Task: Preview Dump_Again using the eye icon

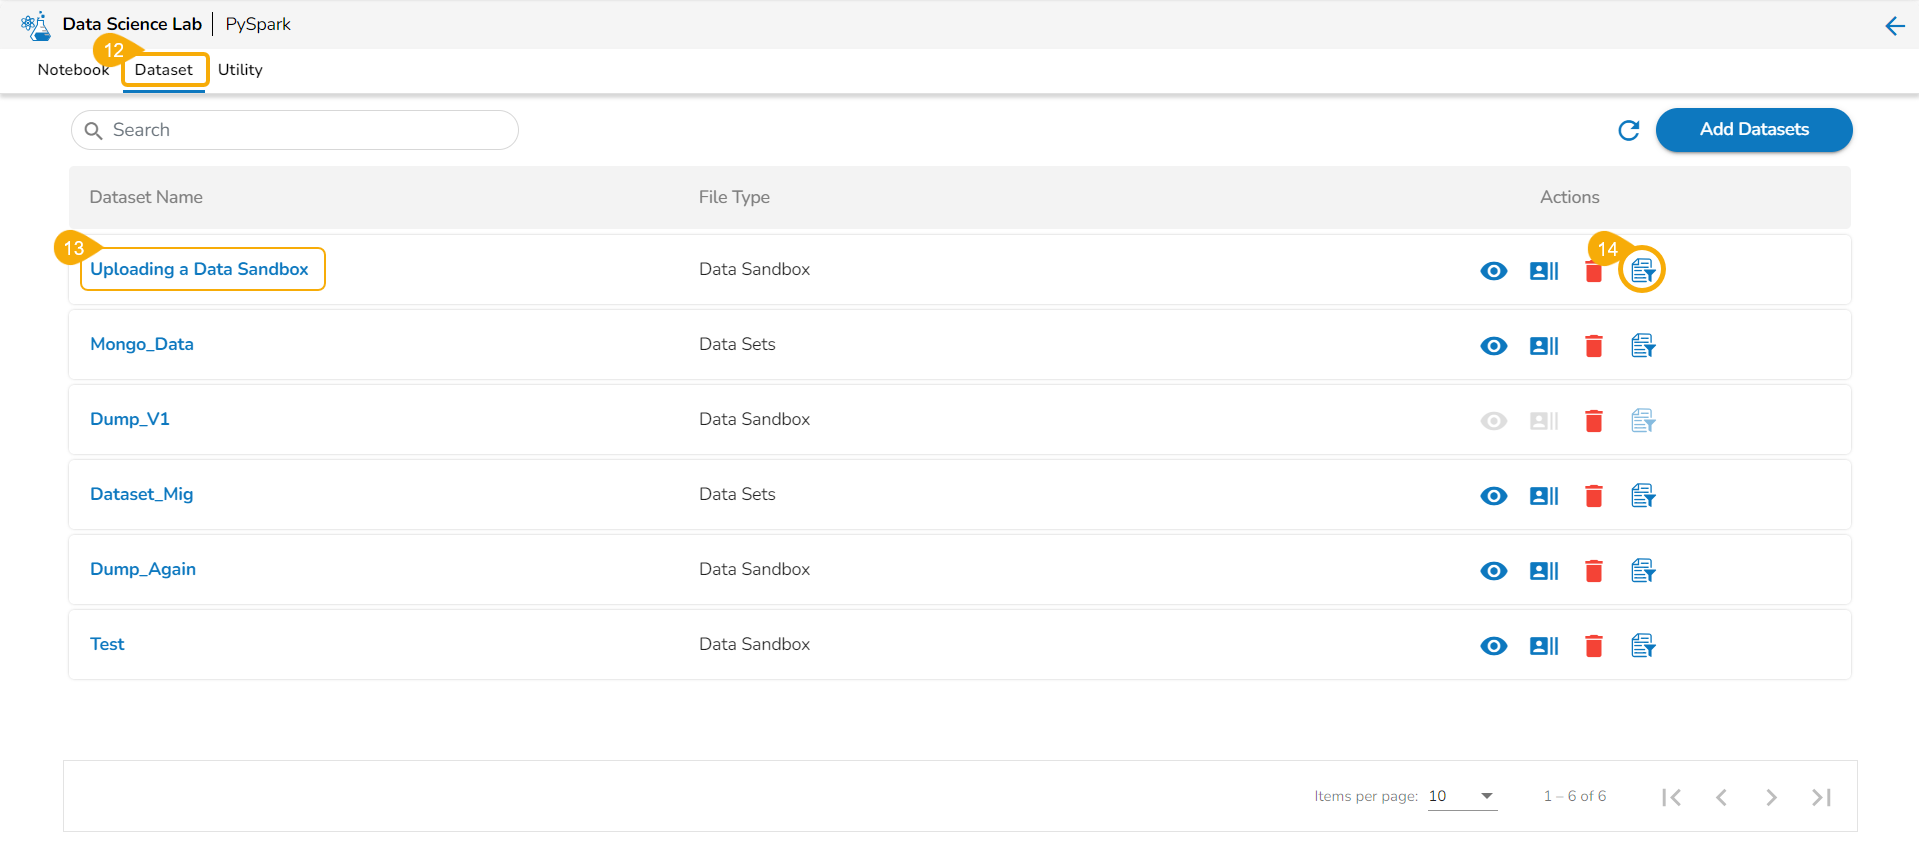Action: tap(1493, 571)
